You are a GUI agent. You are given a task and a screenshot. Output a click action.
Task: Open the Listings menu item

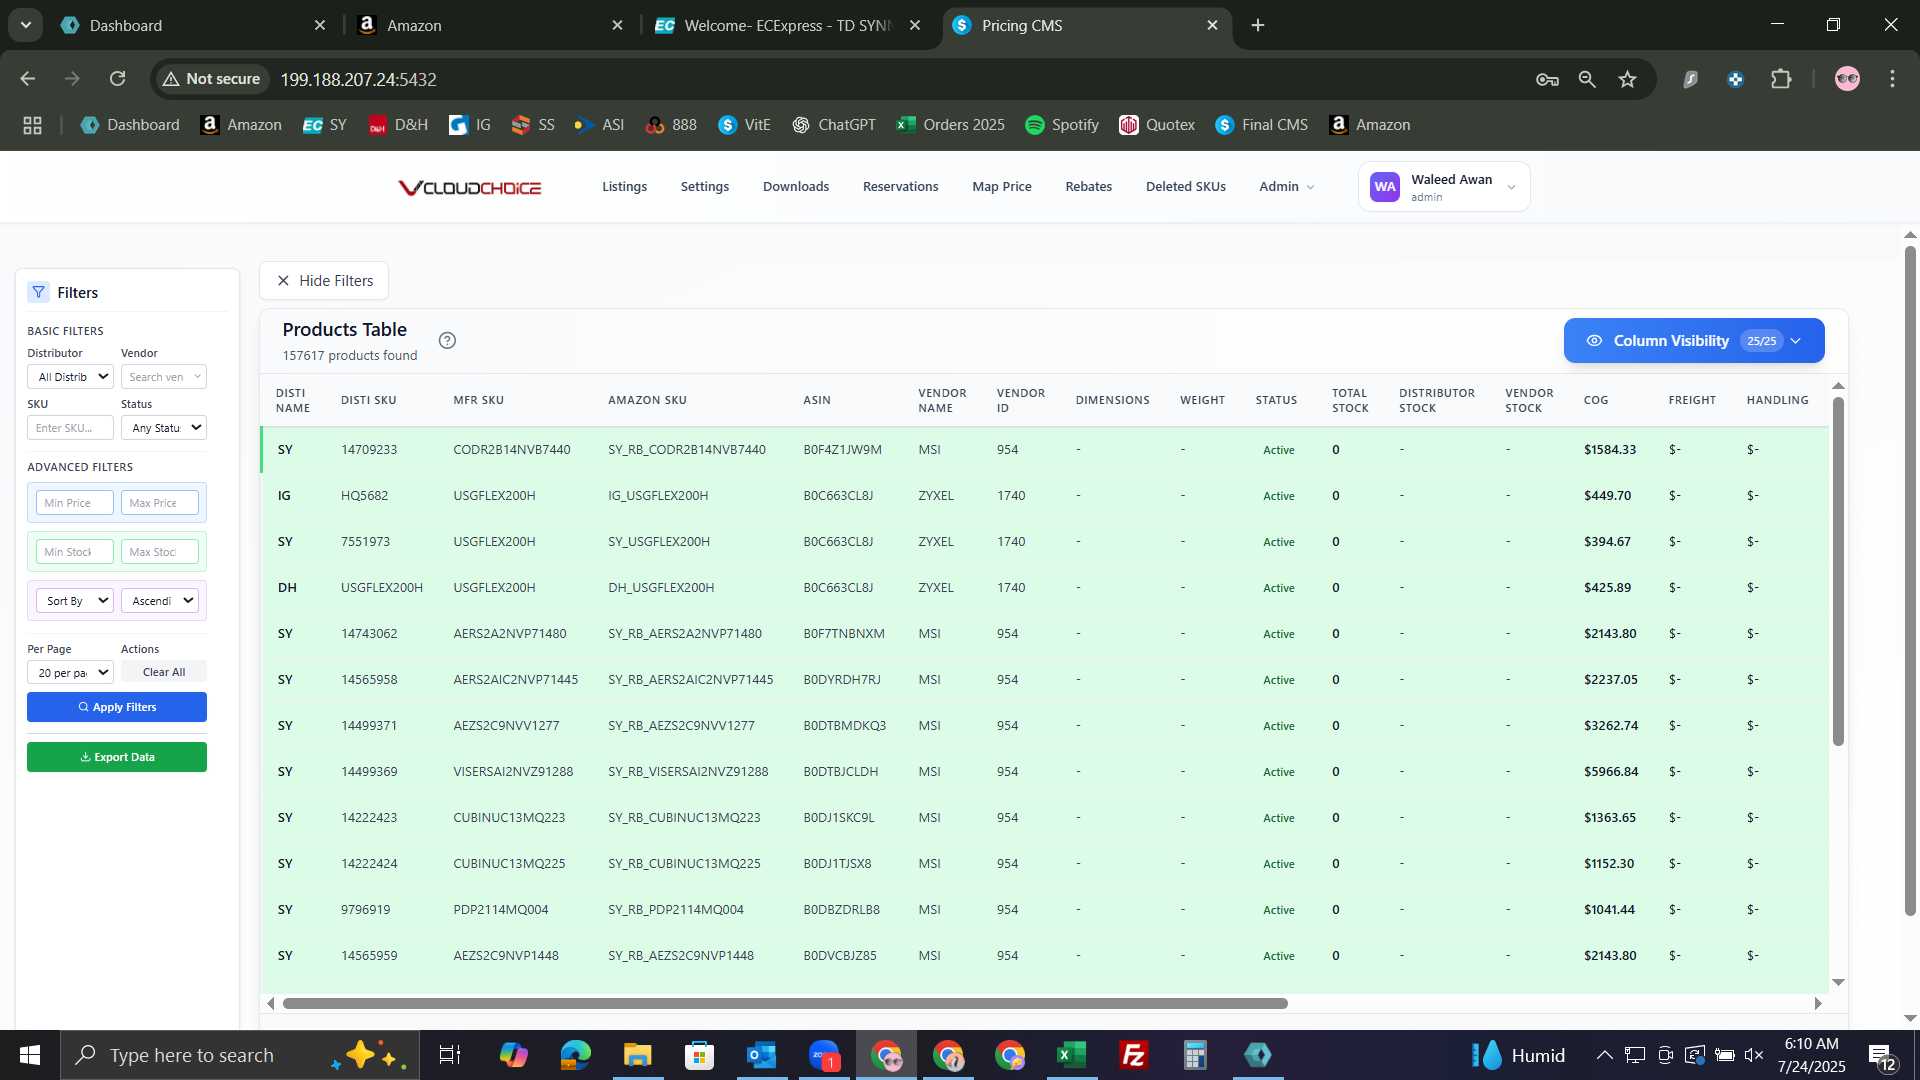pos(624,187)
